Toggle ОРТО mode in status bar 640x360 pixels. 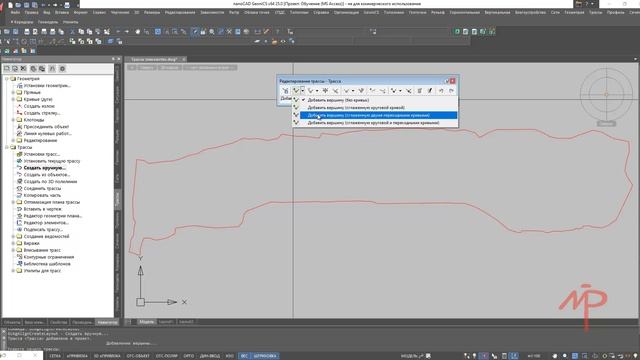pos(189,356)
